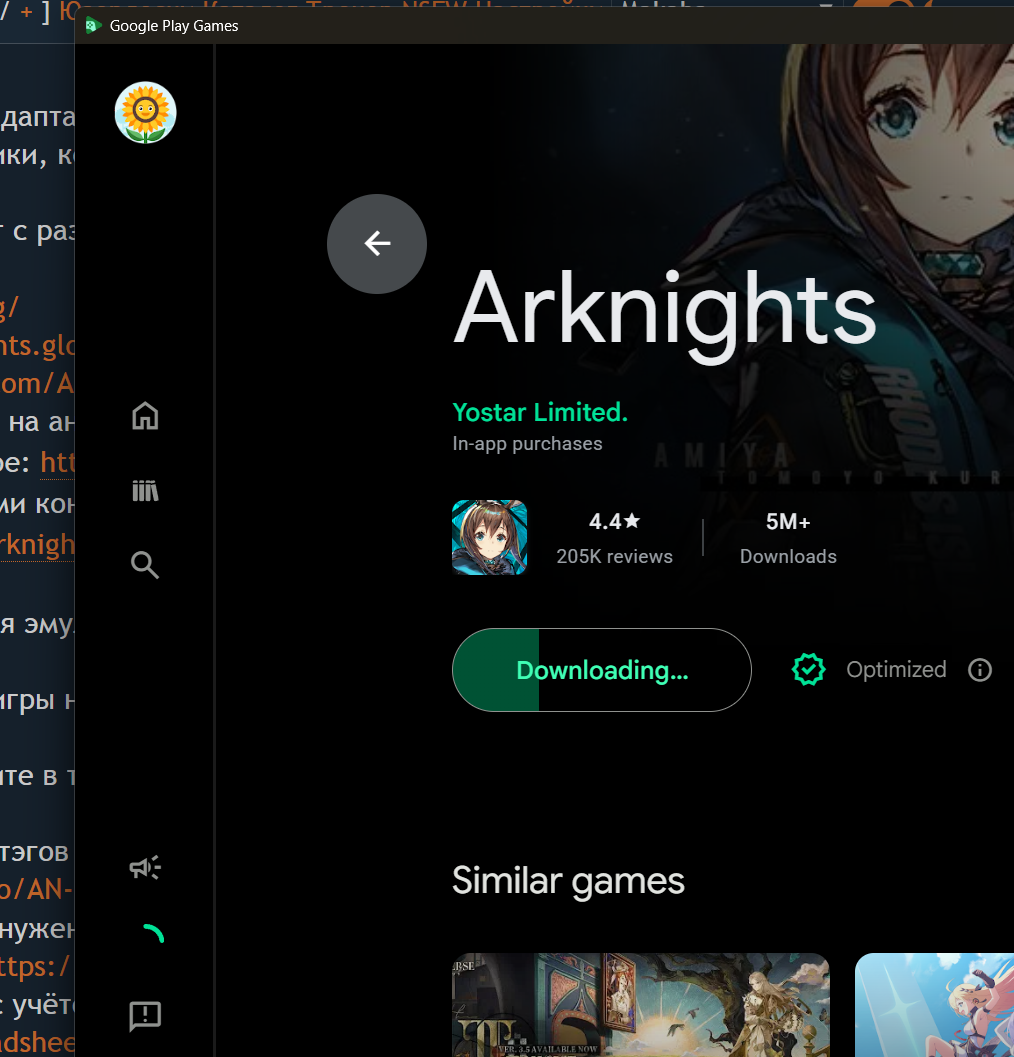The image size is (1014, 1057).
Task: Click the Google Play Games logo icon
Action: click(x=93, y=26)
